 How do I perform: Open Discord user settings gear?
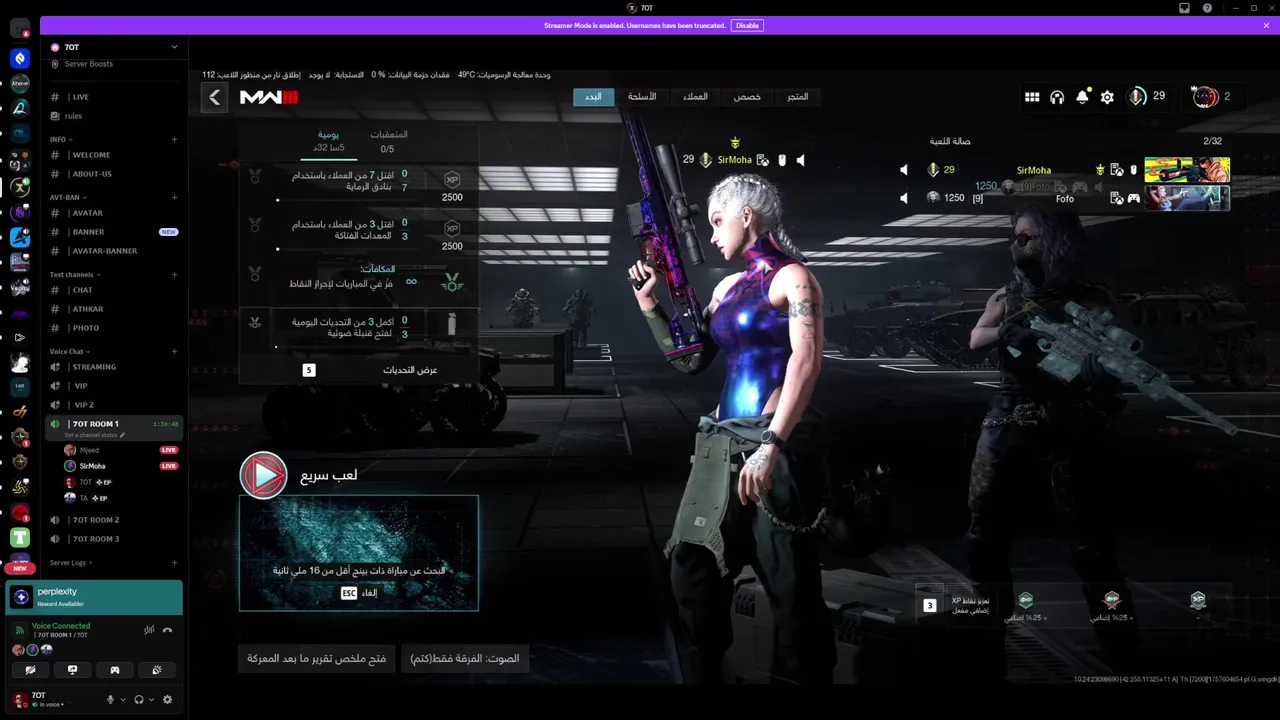[x=167, y=700]
